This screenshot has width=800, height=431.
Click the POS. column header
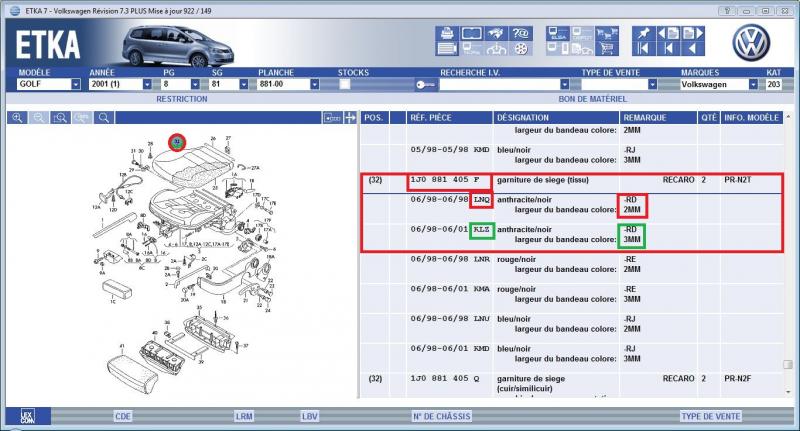pyautogui.click(x=374, y=118)
